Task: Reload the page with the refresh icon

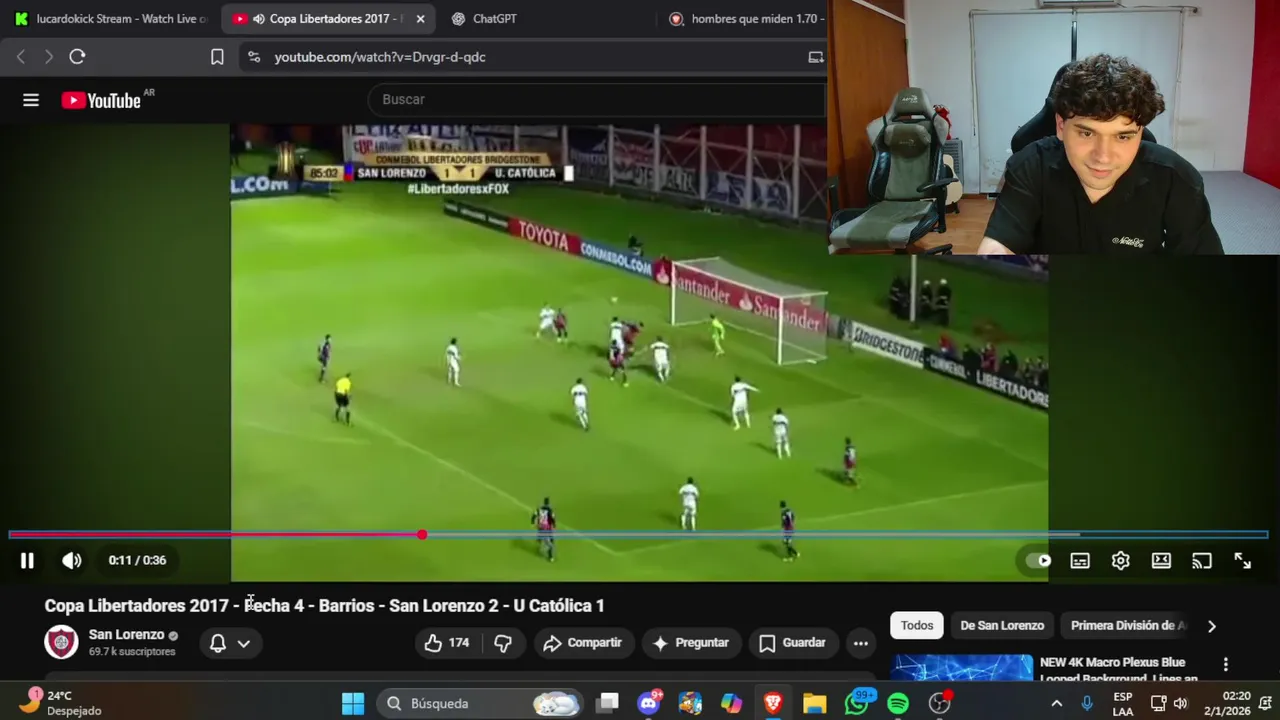Action: click(x=77, y=57)
